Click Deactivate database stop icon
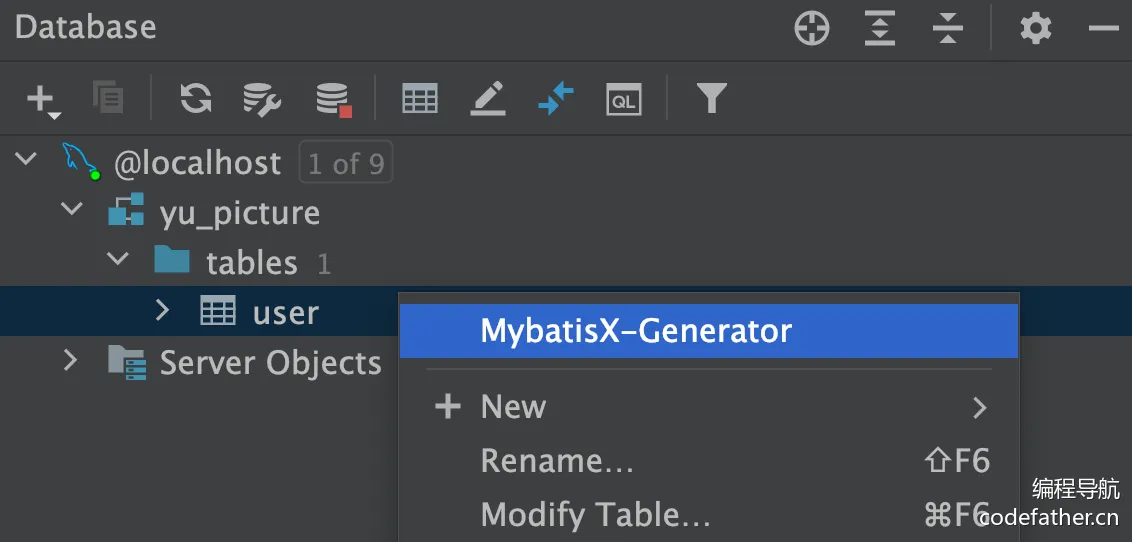This screenshot has height=542, width=1132. (x=334, y=100)
